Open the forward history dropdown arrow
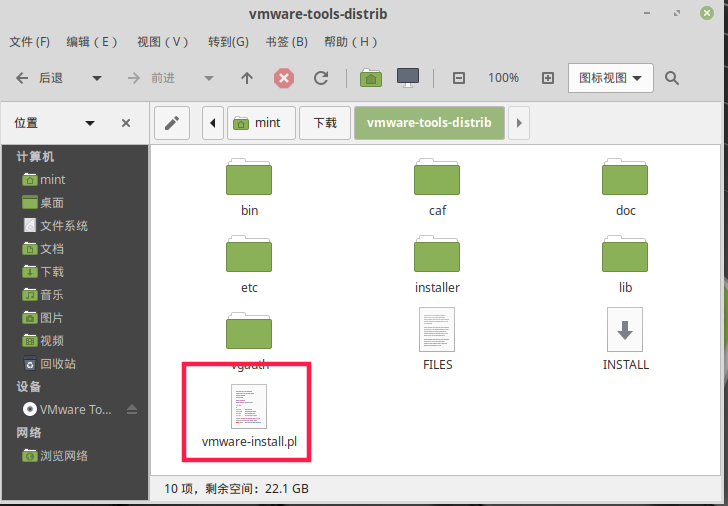 (x=209, y=78)
